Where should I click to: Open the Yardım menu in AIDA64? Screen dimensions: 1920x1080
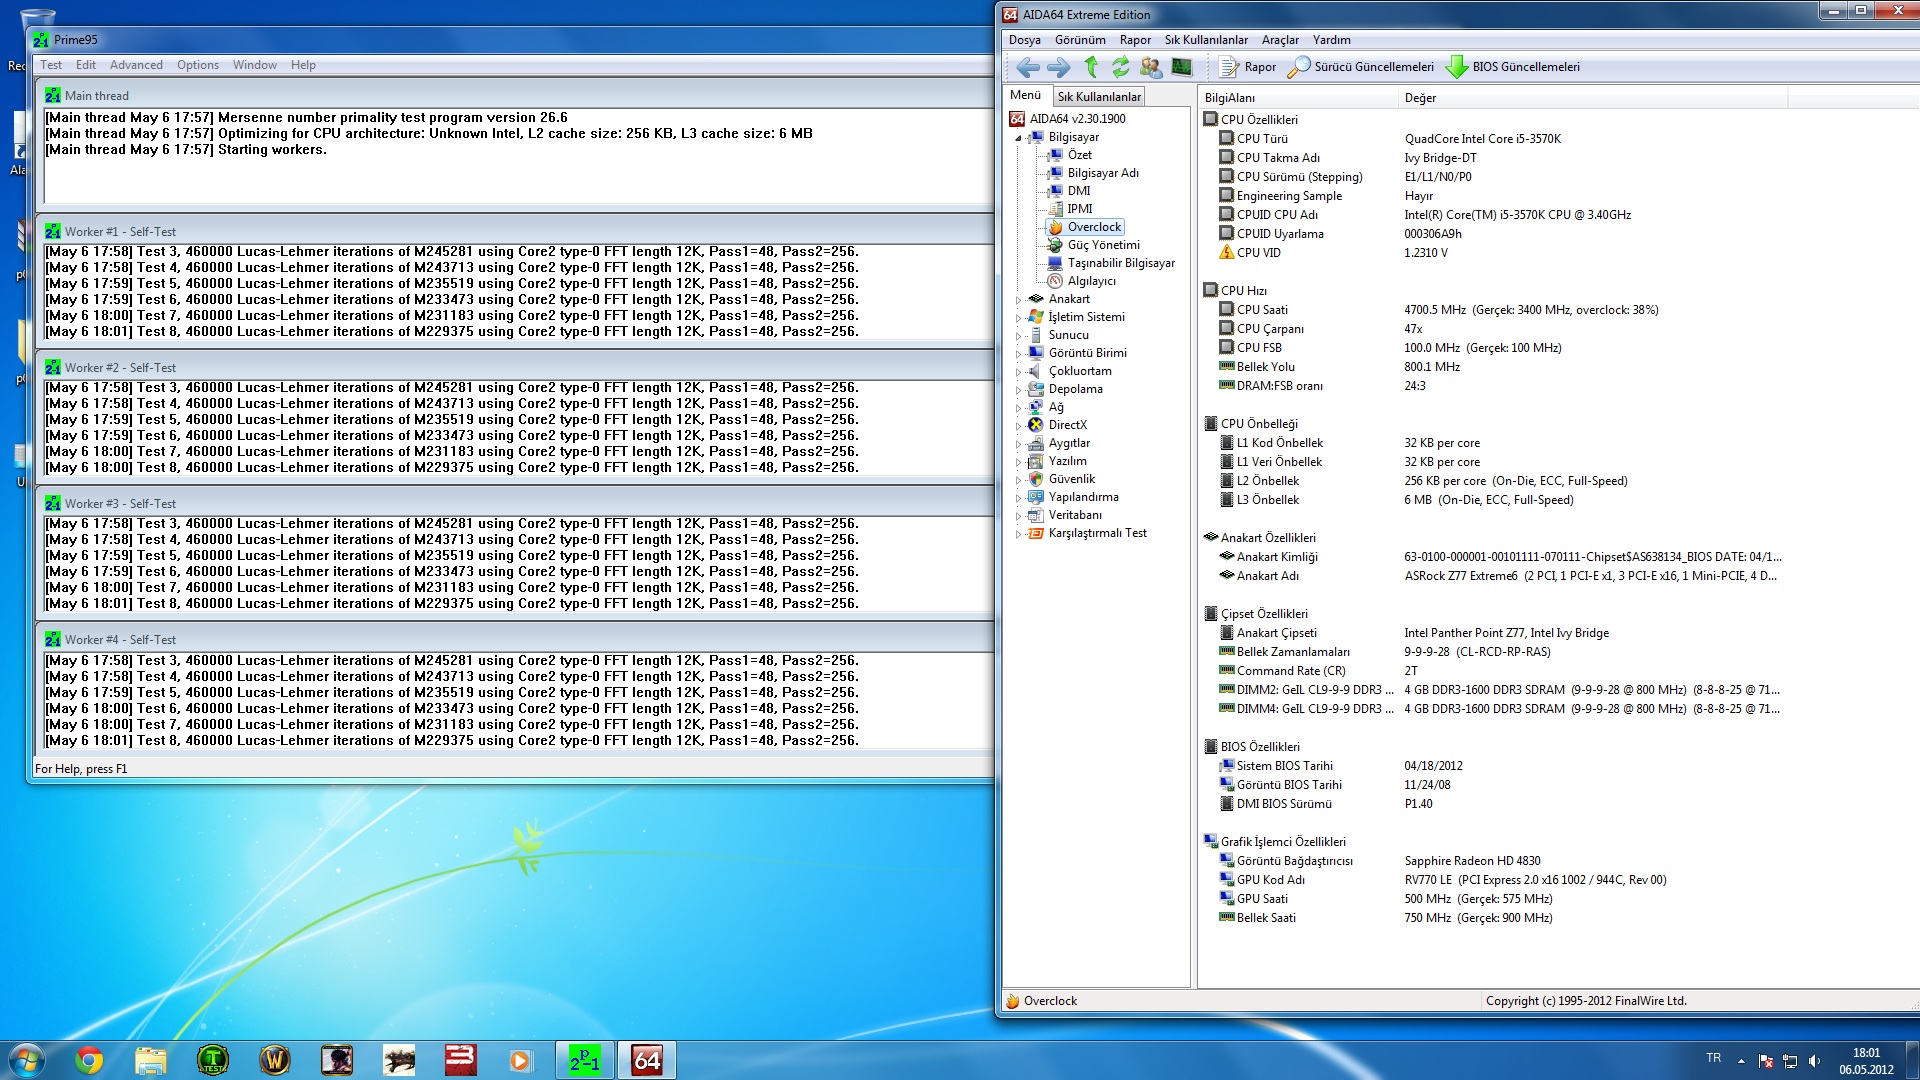[x=1331, y=40]
